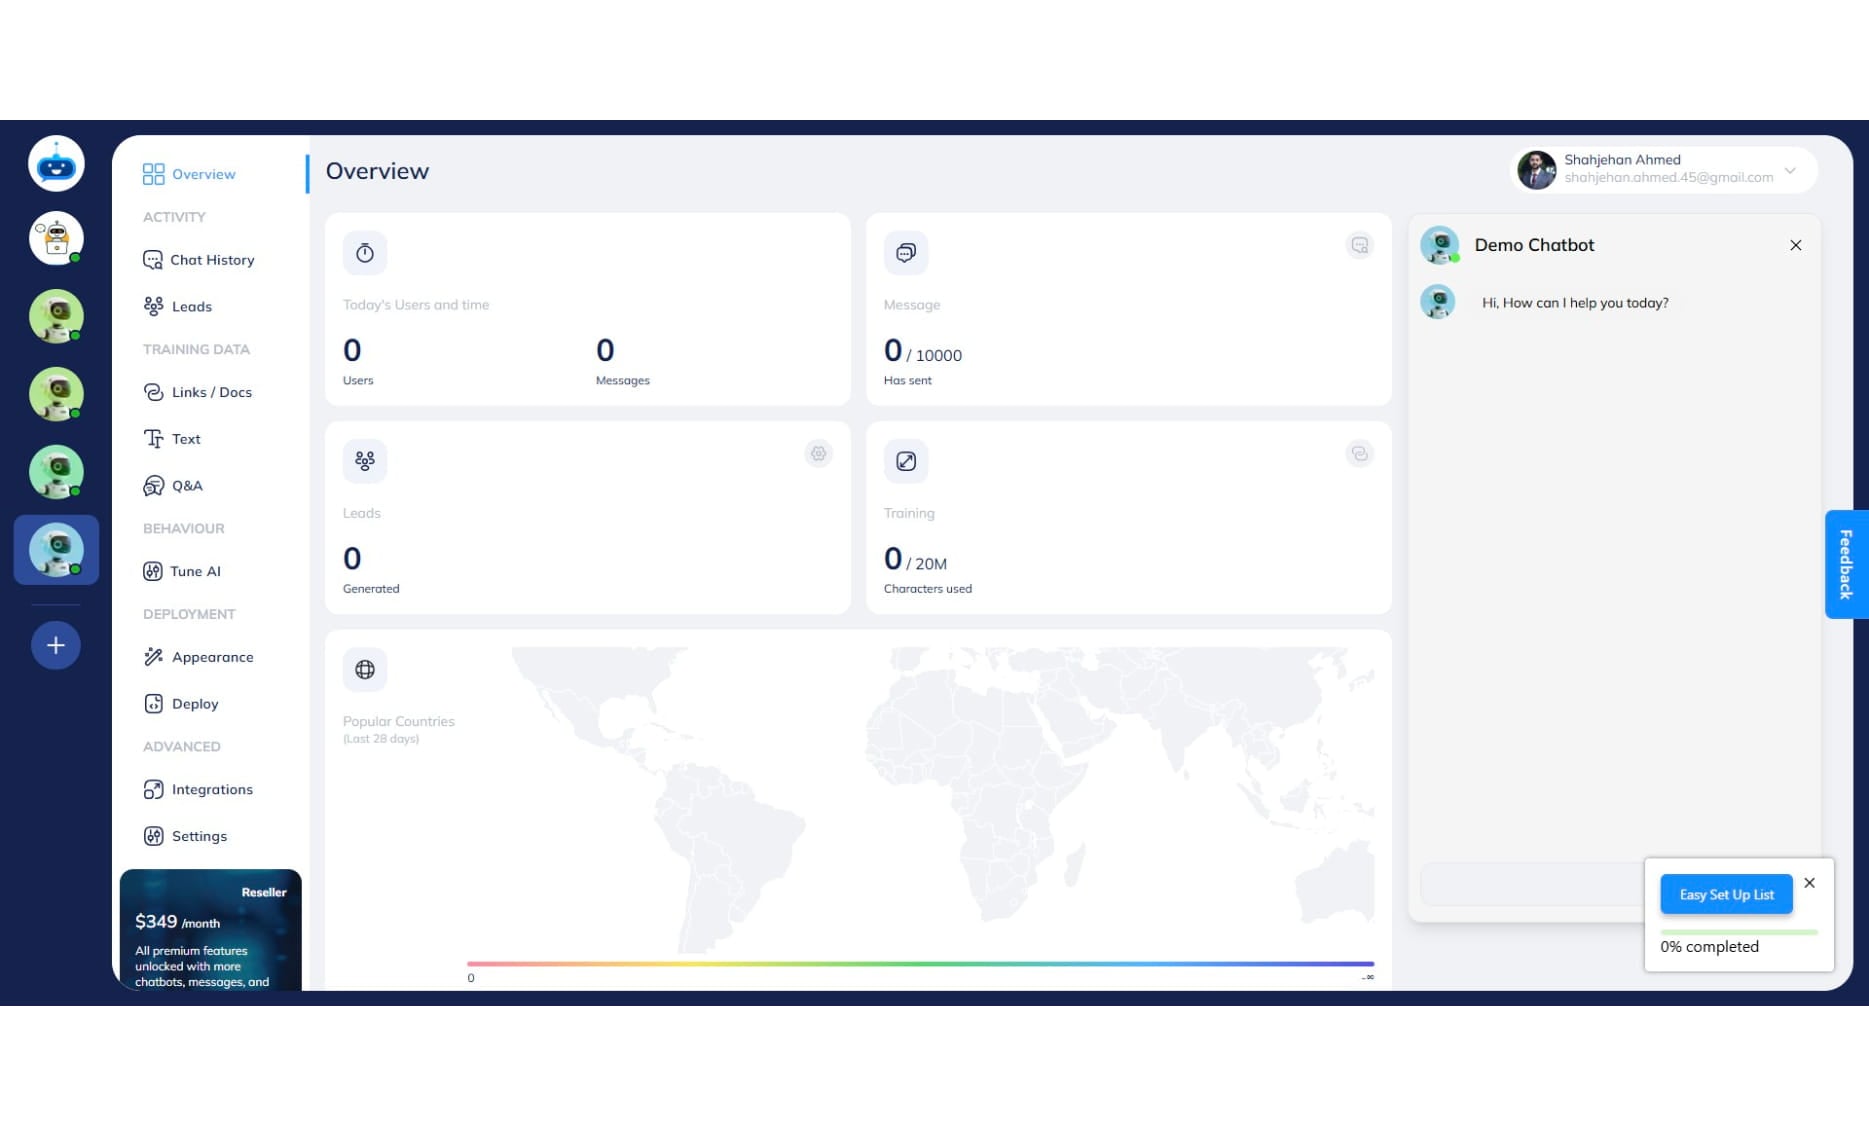1869x1126 pixels.
Task: Open the Deploy section
Action: [x=194, y=703]
